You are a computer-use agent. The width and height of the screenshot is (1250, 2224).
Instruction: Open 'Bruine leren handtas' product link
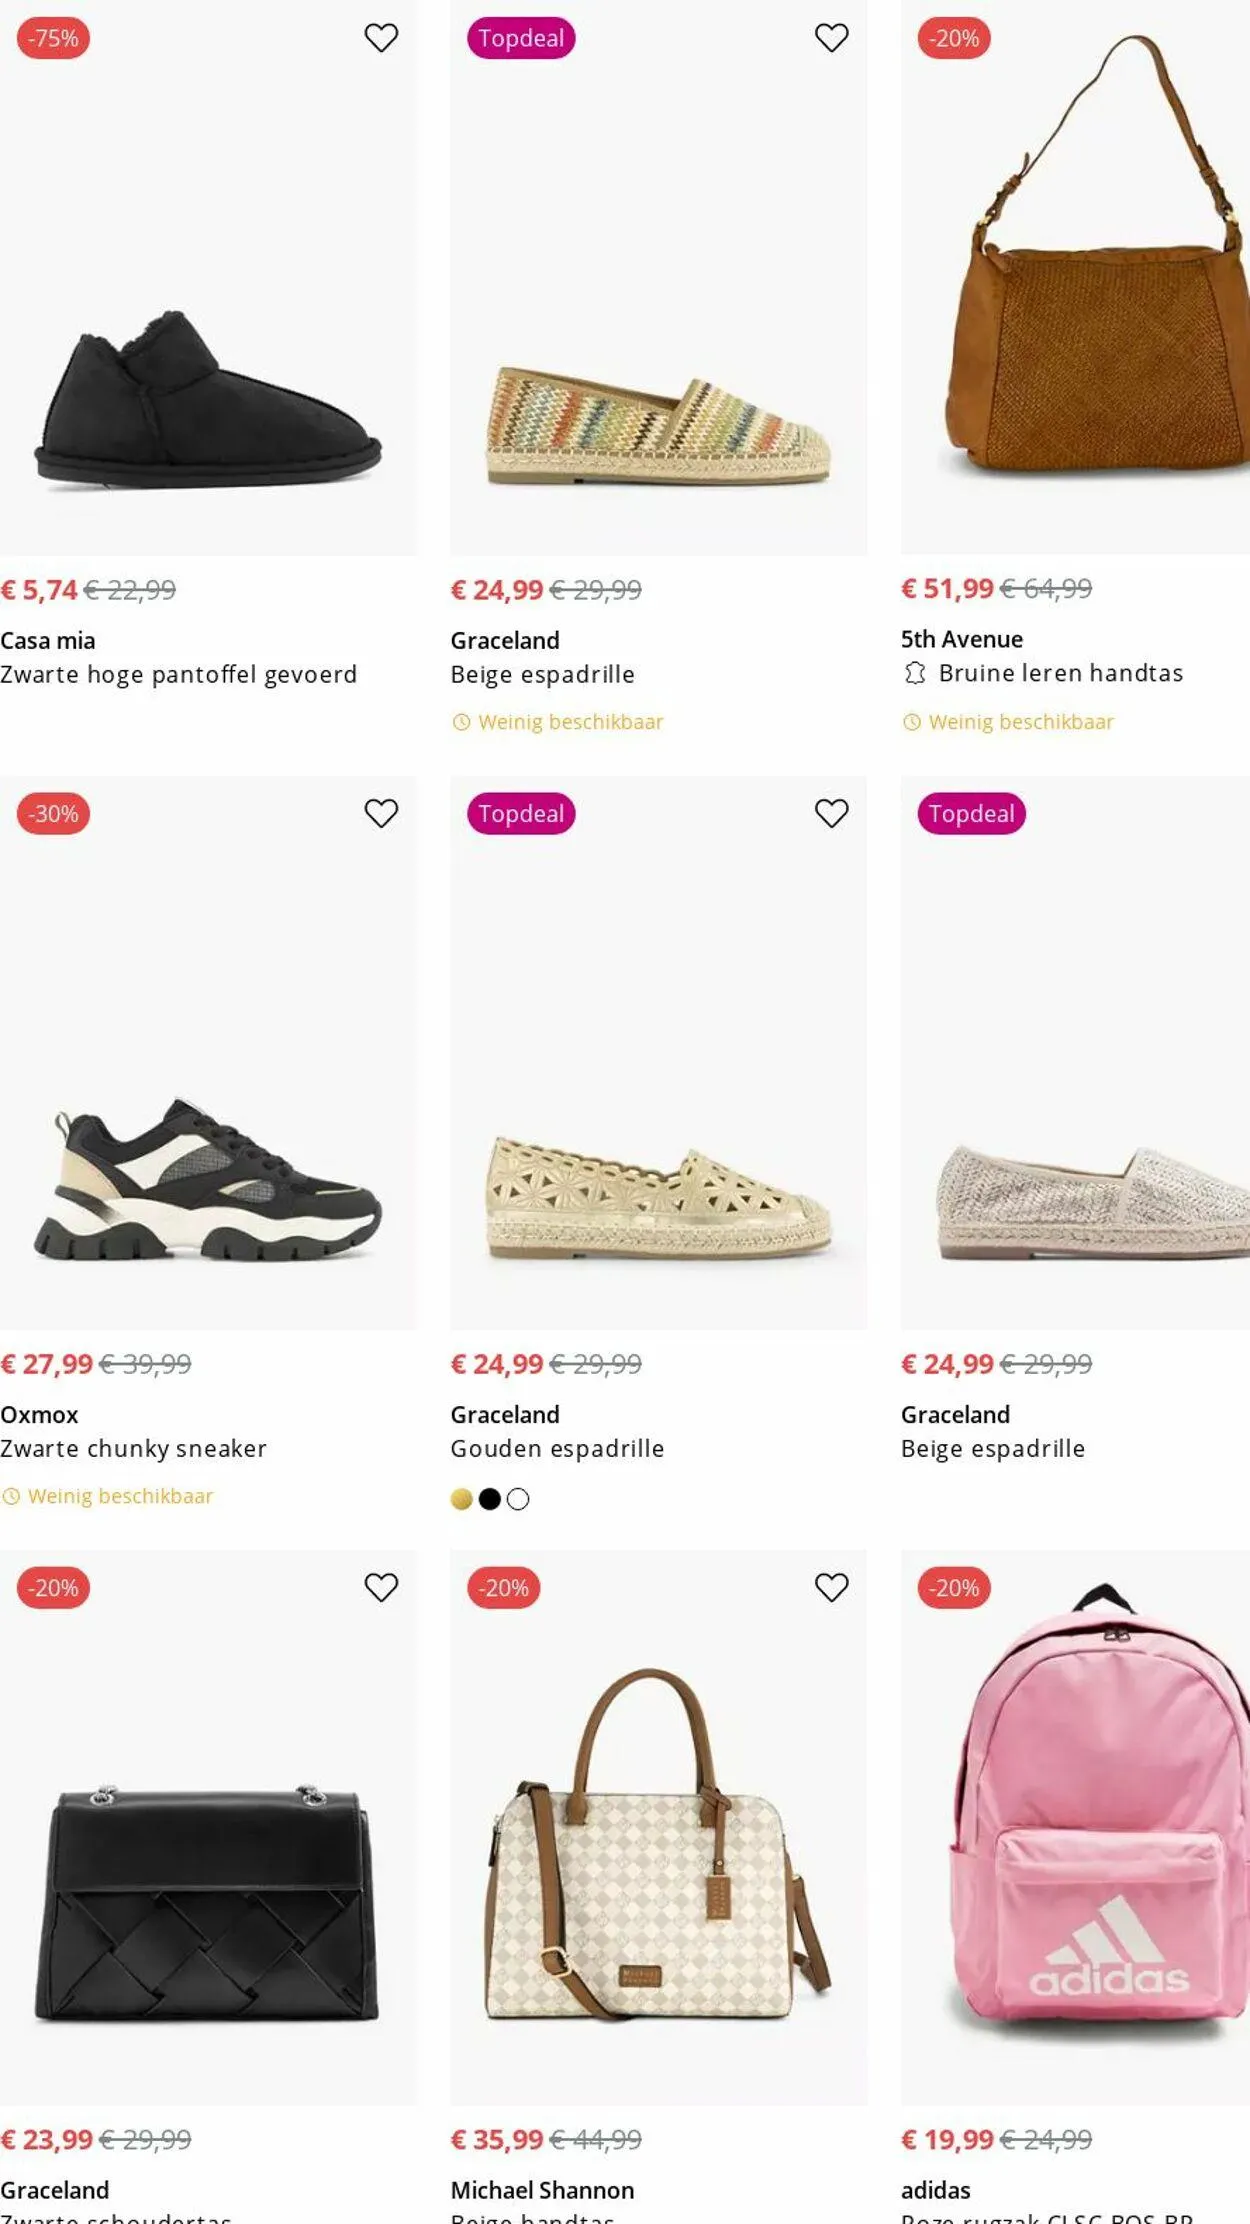coord(1060,673)
